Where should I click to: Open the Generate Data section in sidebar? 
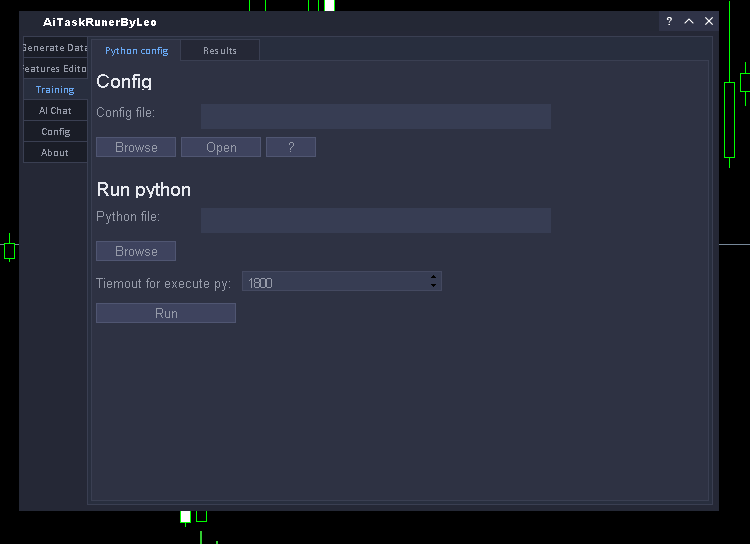(x=55, y=47)
